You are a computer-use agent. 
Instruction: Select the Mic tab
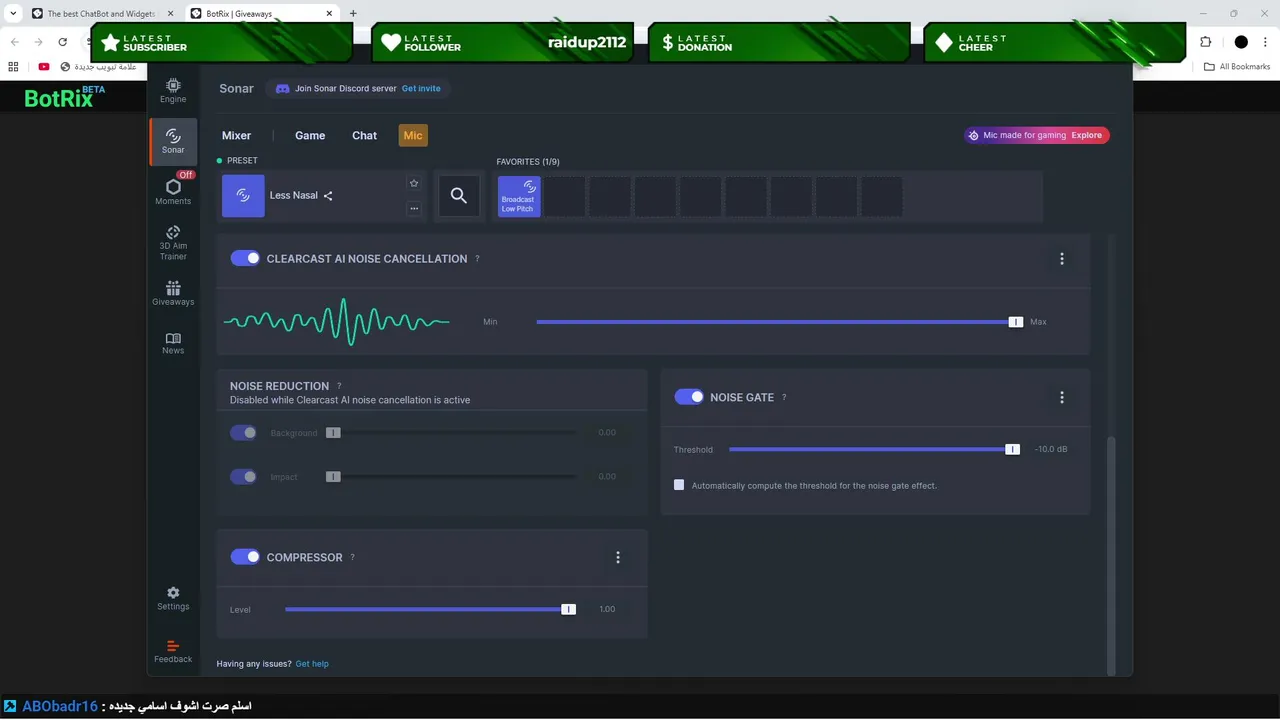tap(413, 135)
